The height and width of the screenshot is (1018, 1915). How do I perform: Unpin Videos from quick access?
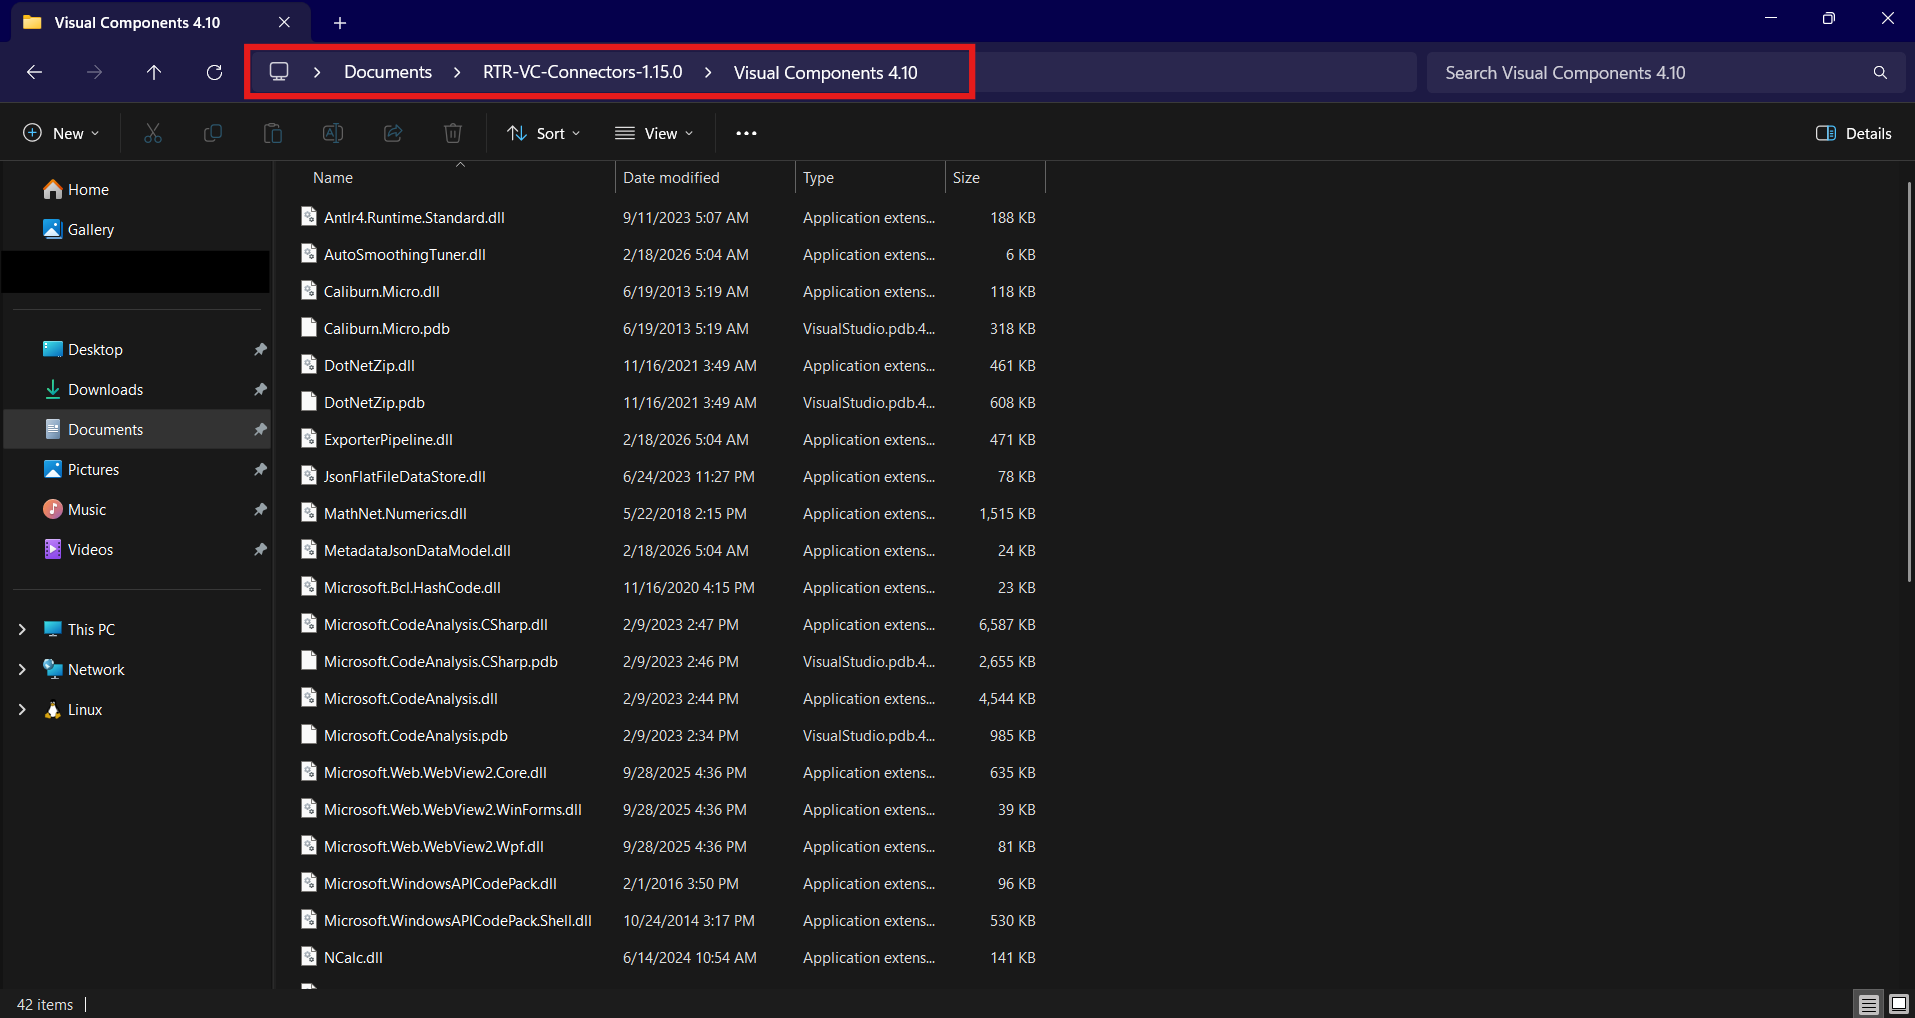point(260,549)
